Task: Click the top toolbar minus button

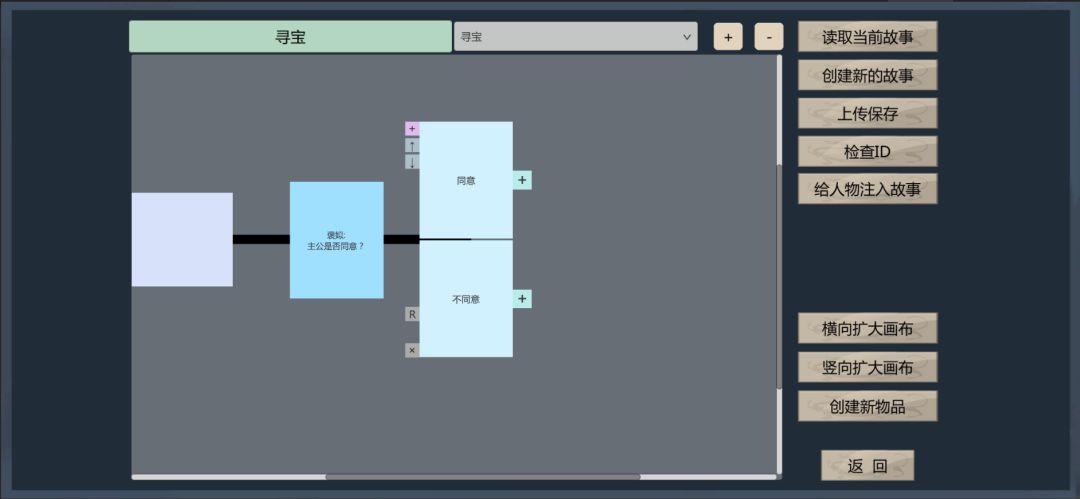Action: 769,37
